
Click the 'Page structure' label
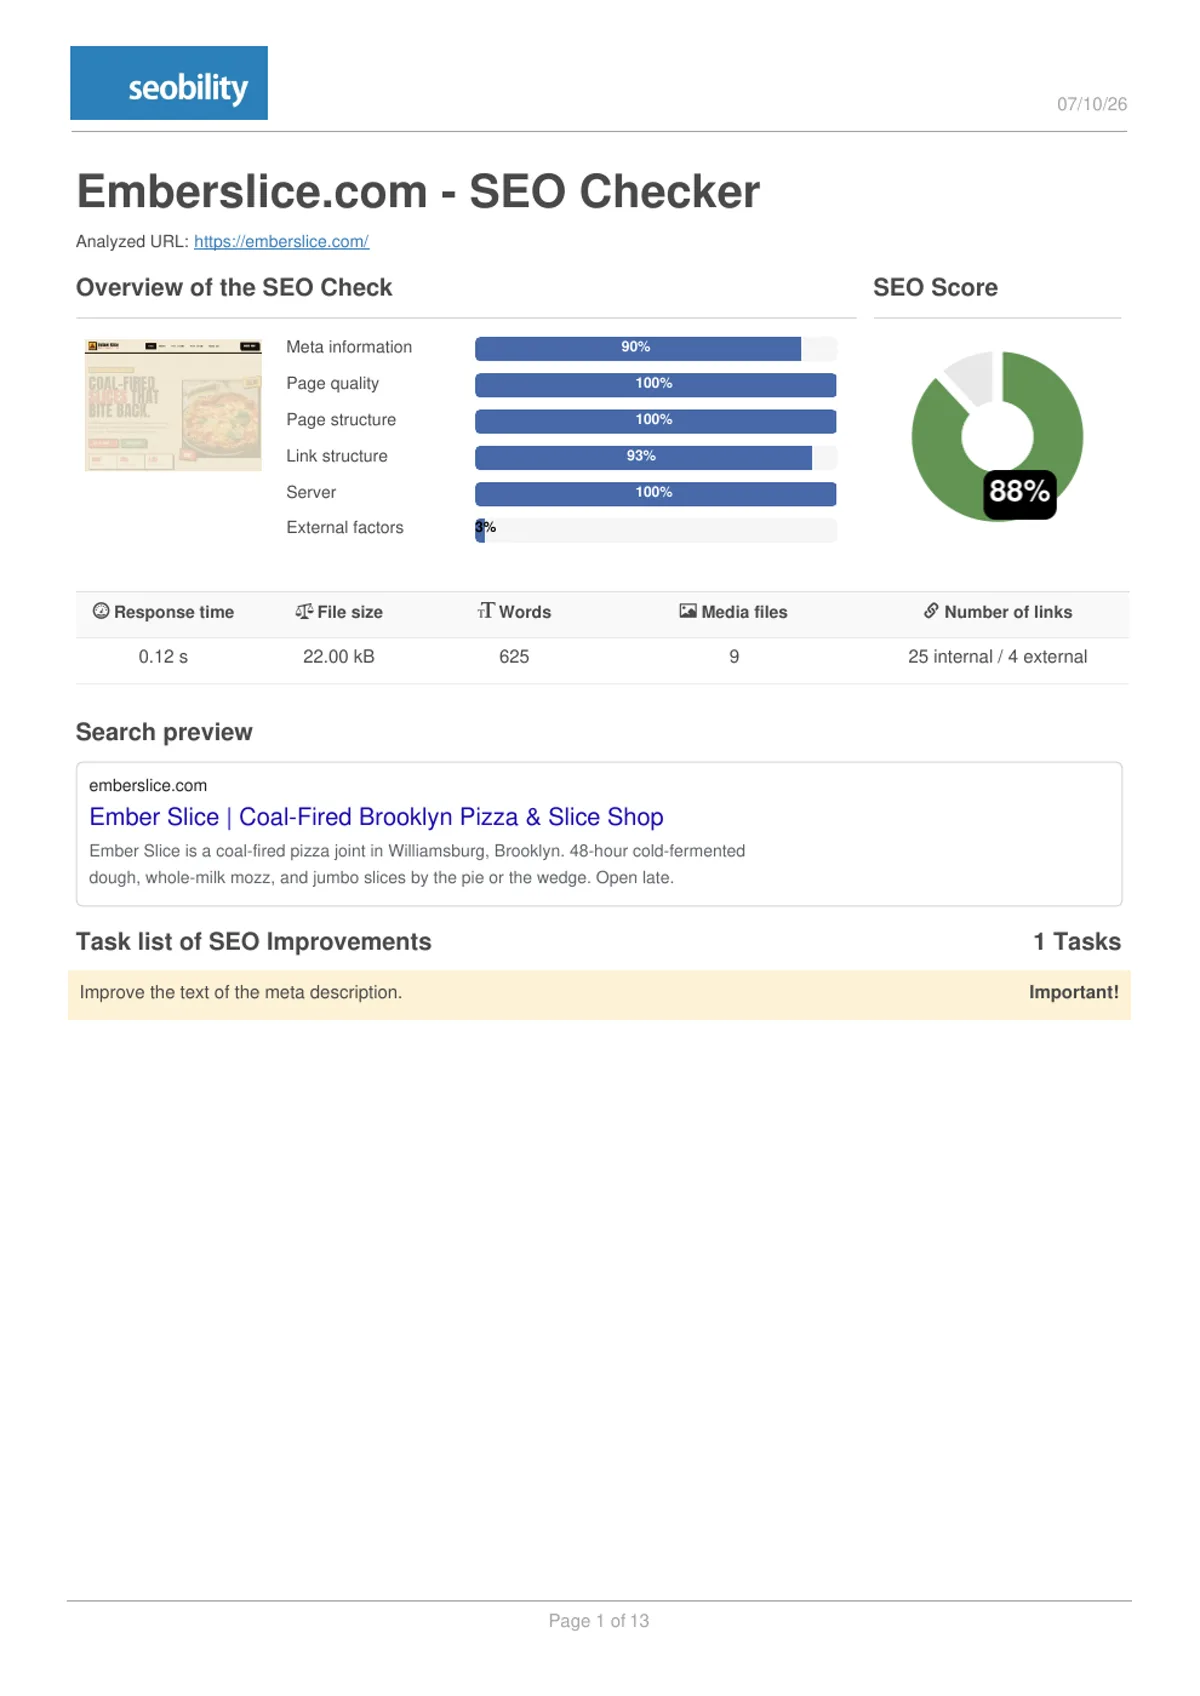pos(341,420)
